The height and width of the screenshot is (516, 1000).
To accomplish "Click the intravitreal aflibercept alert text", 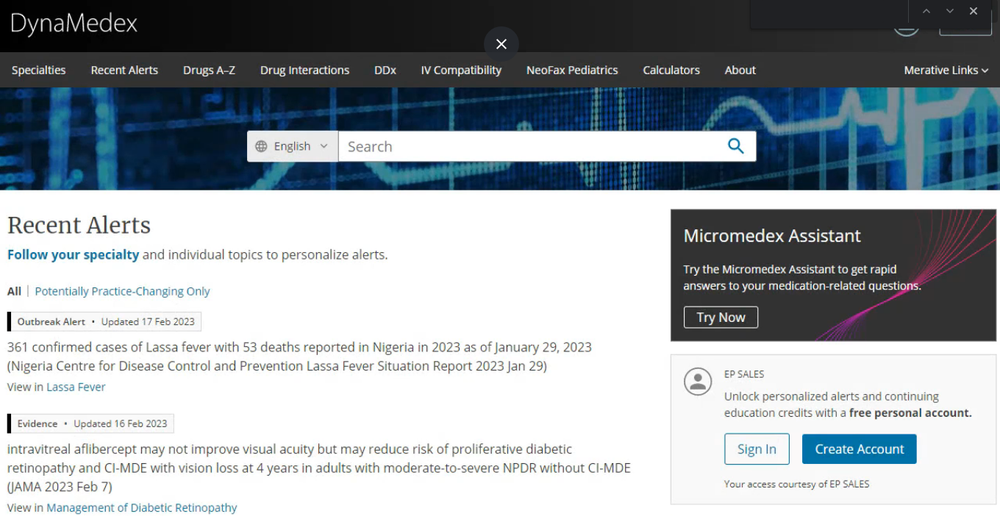I will 319,468.
